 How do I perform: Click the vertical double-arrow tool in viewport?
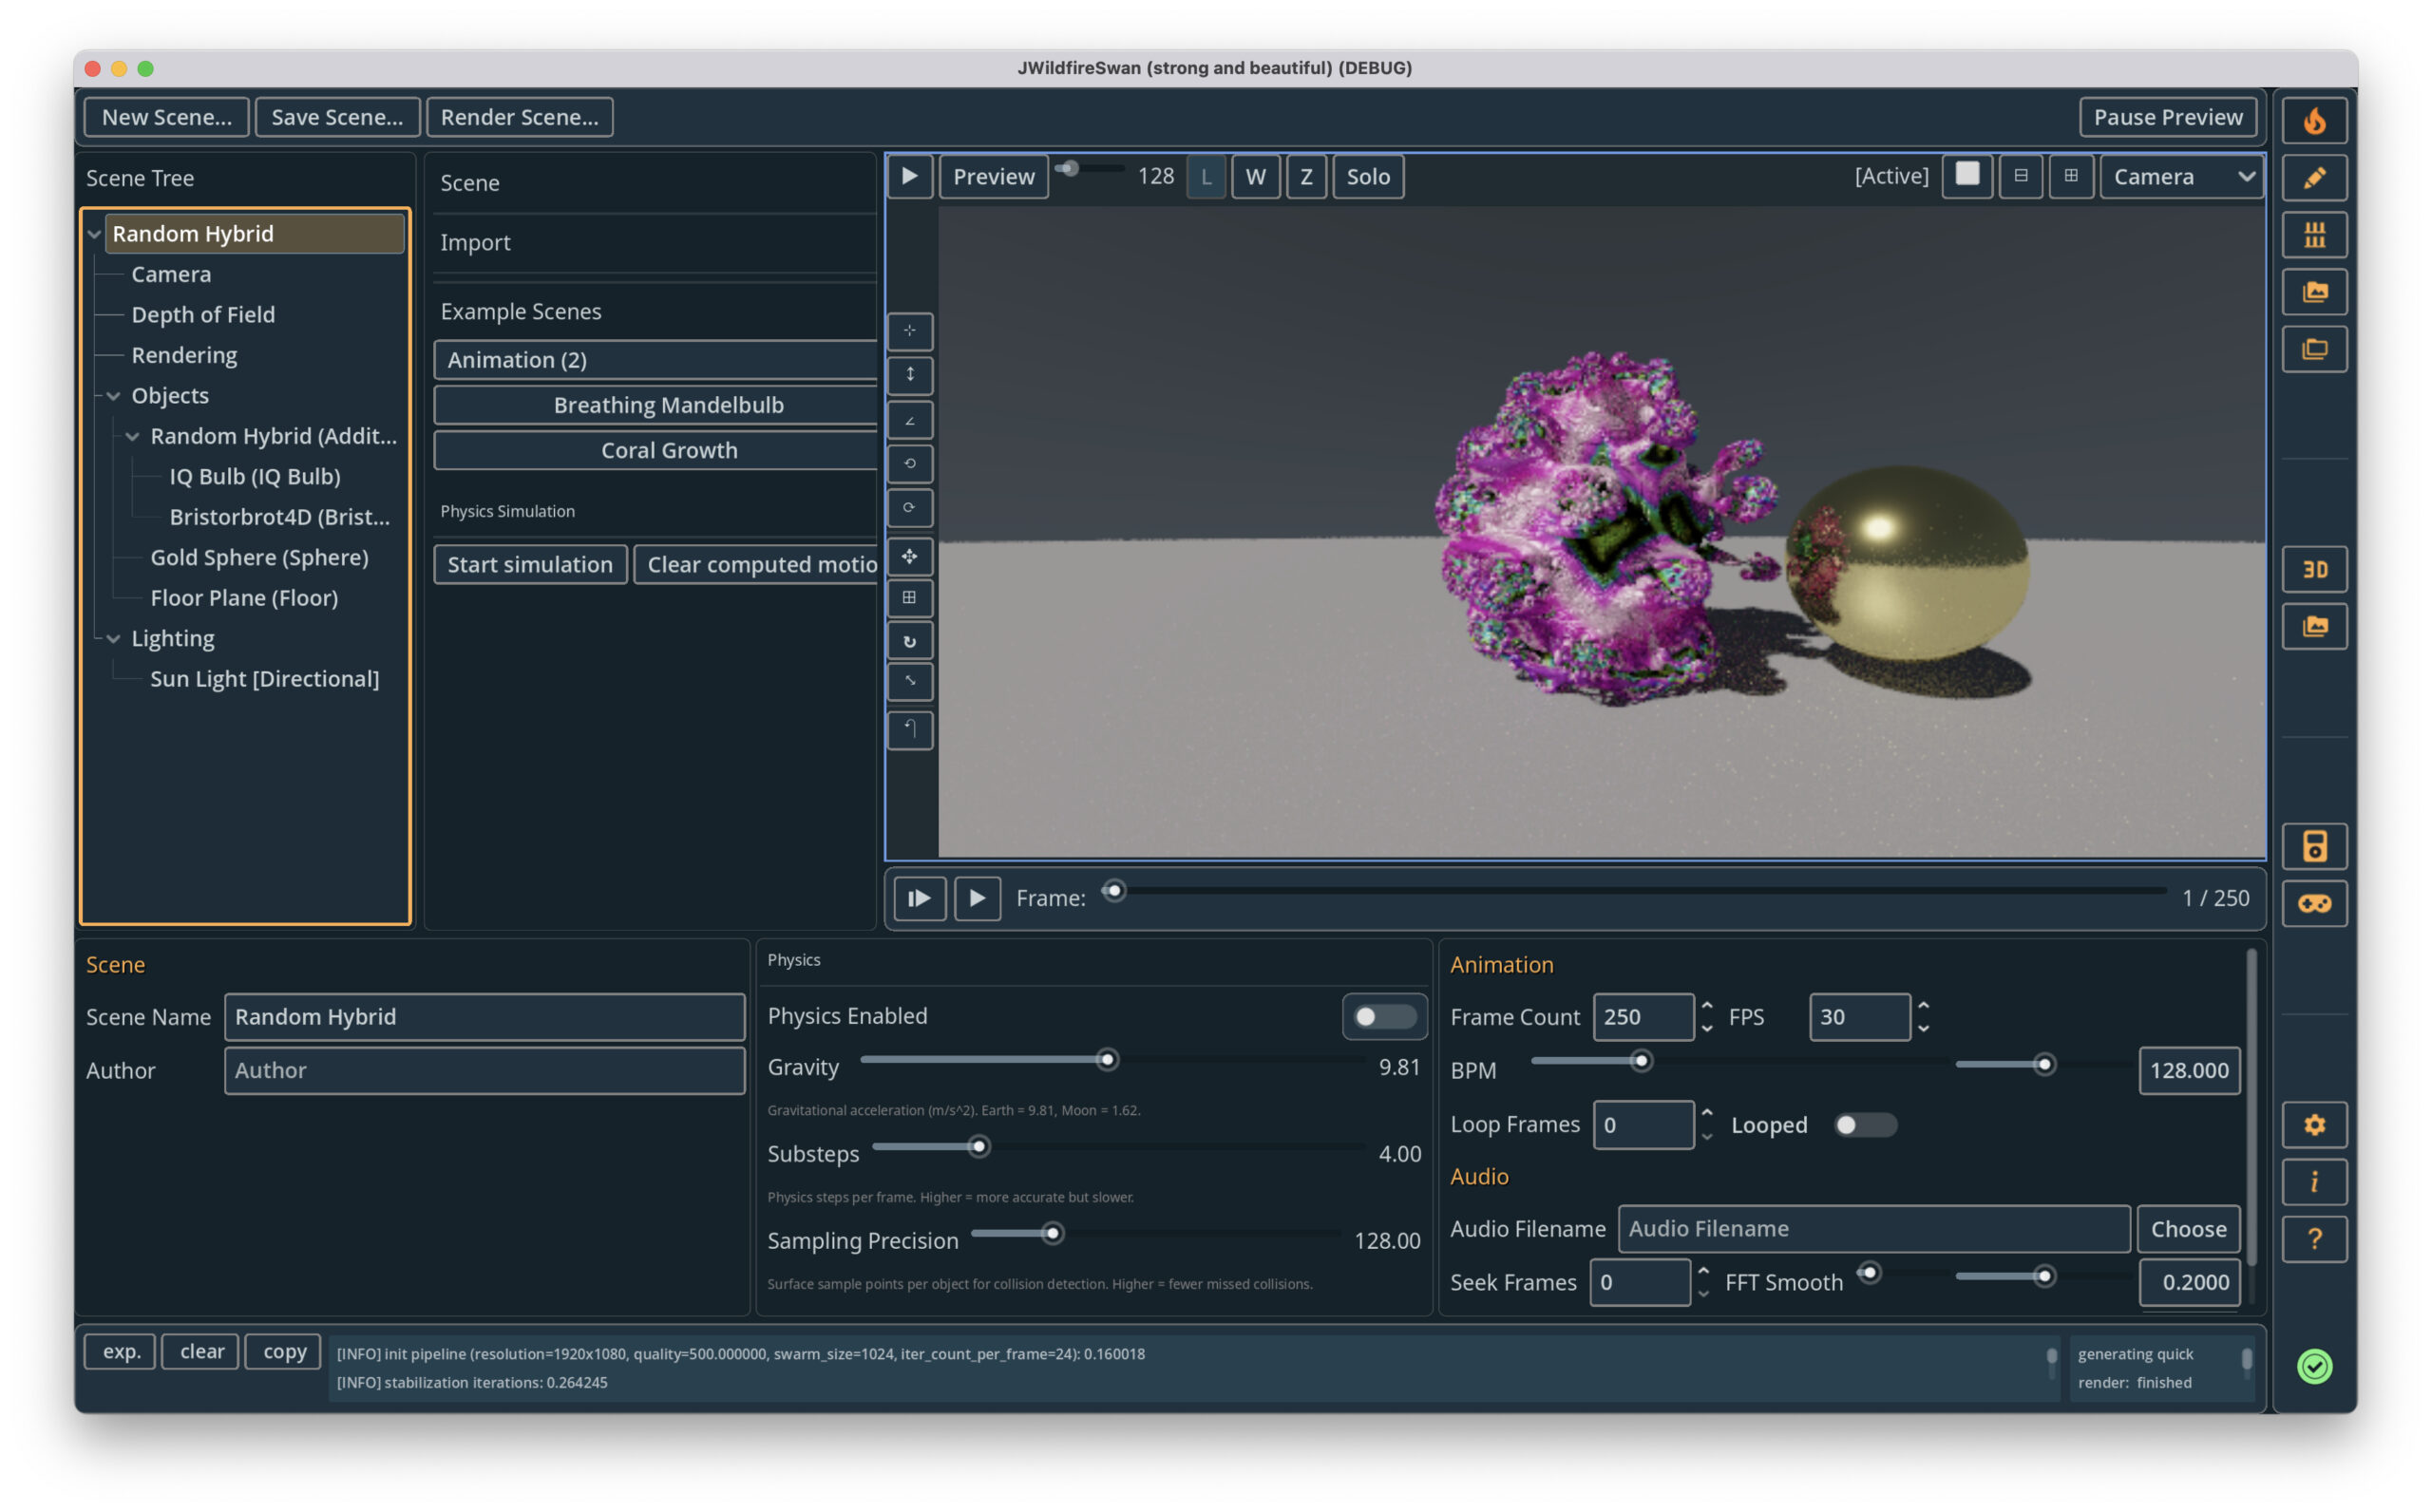tap(909, 374)
